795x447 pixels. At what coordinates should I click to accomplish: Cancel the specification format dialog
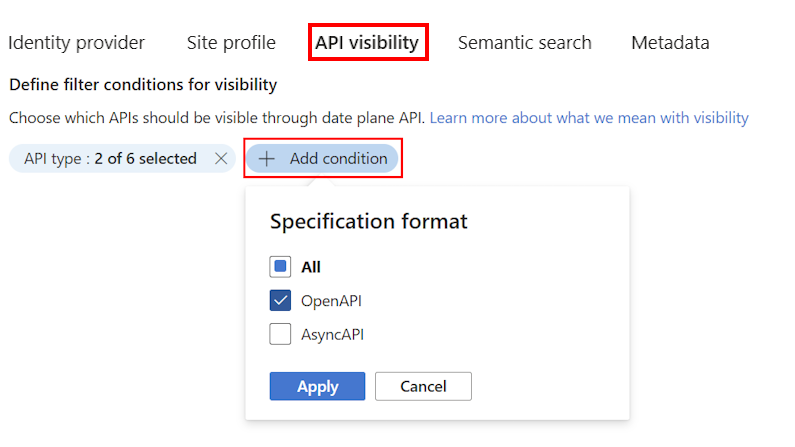(x=423, y=386)
